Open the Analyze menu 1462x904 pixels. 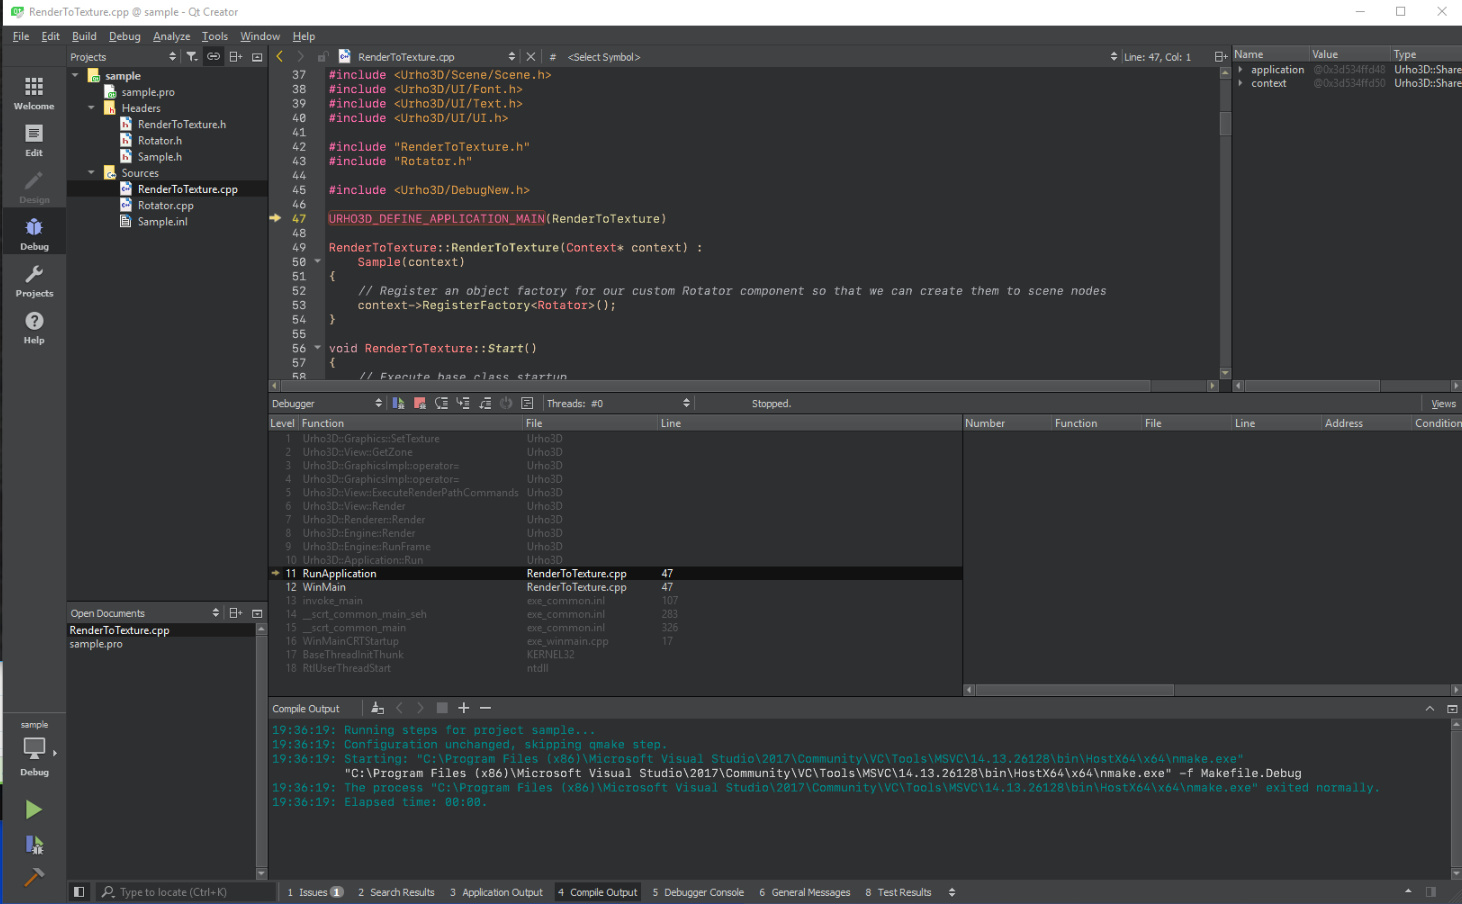[172, 36]
